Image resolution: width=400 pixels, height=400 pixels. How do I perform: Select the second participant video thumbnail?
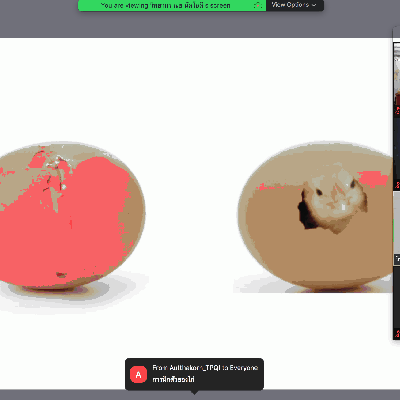point(397,153)
